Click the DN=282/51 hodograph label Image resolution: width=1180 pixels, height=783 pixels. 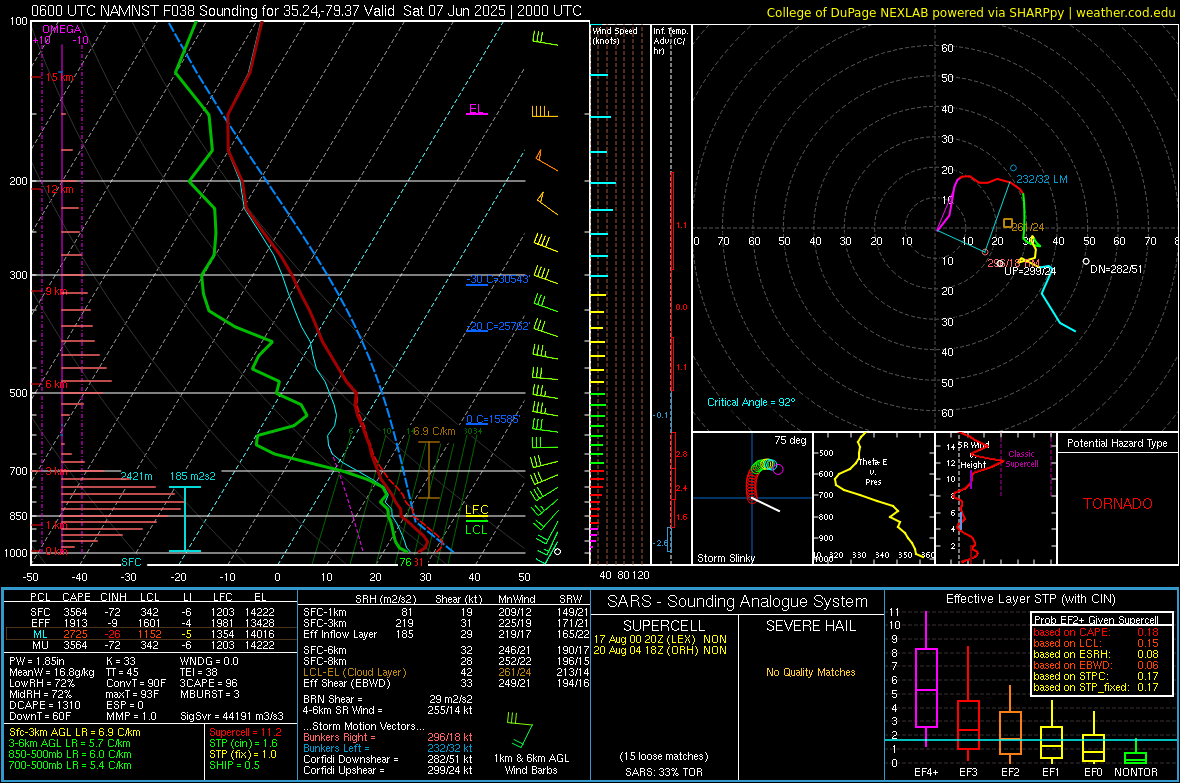click(x=1116, y=269)
